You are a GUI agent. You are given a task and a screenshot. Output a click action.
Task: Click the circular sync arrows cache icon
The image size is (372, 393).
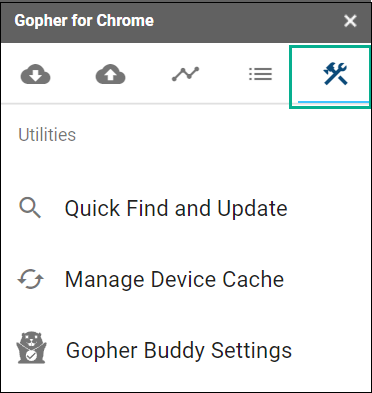[30, 279]
